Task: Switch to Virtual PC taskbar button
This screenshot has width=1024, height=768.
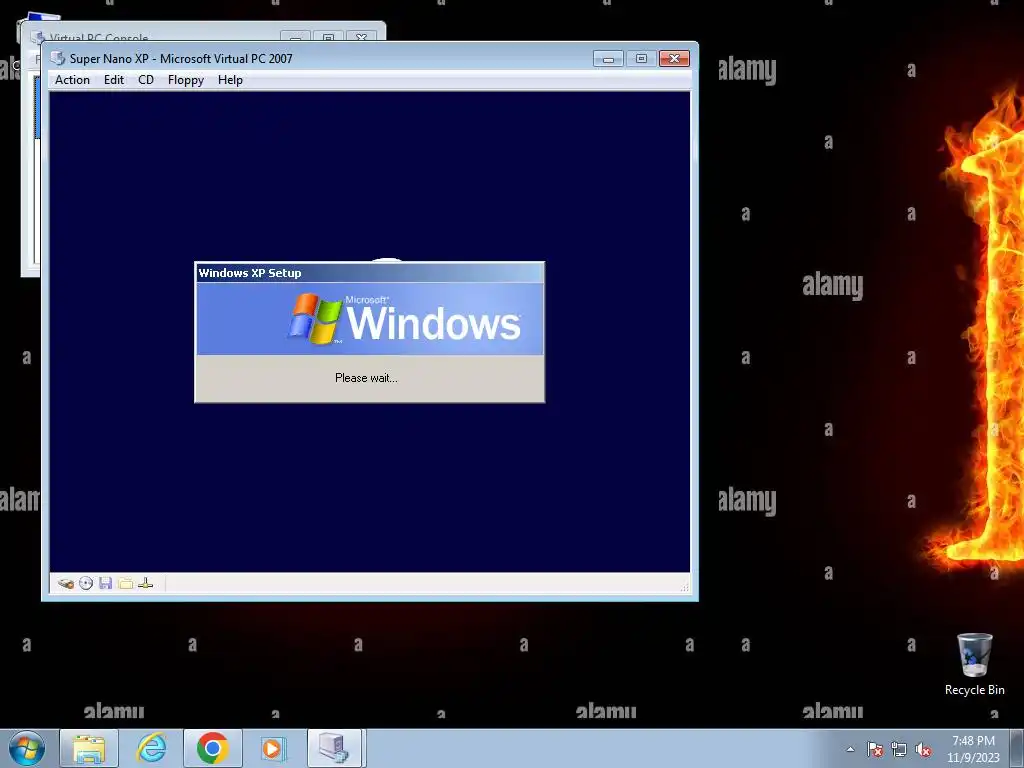Action: coord(334,748)
